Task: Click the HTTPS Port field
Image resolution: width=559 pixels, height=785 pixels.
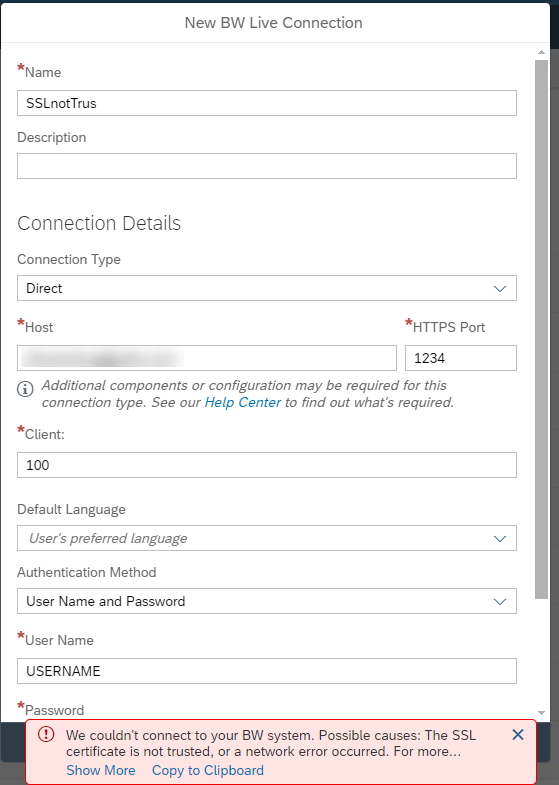Action: coord(460,358)
